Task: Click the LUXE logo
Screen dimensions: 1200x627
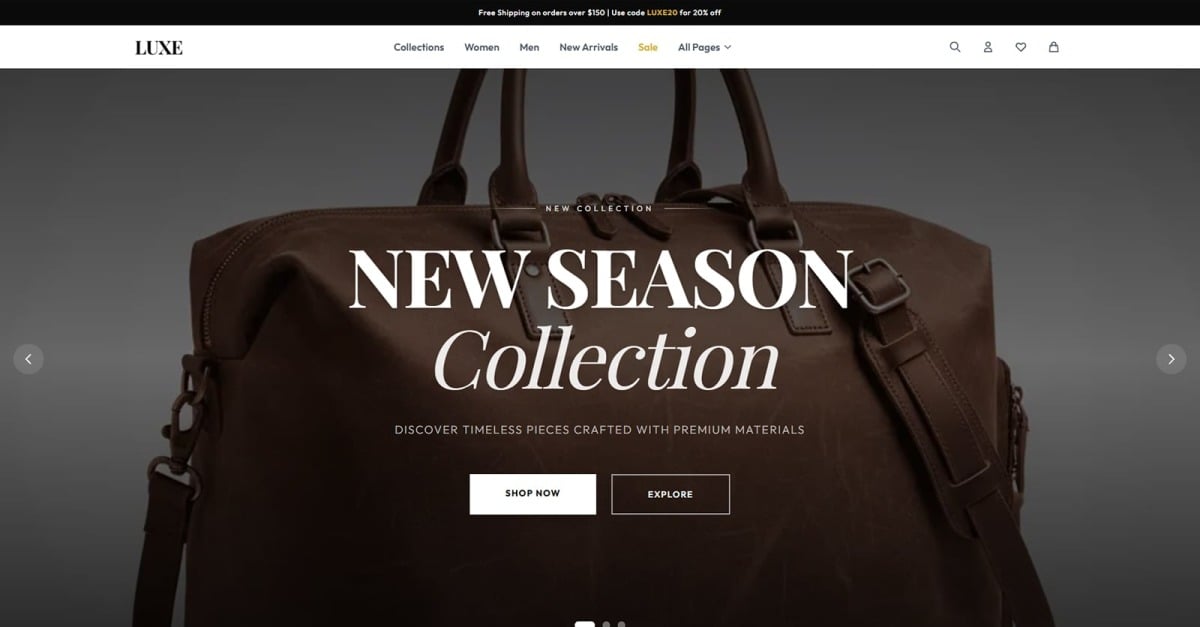Action: (x=159, y=47)
